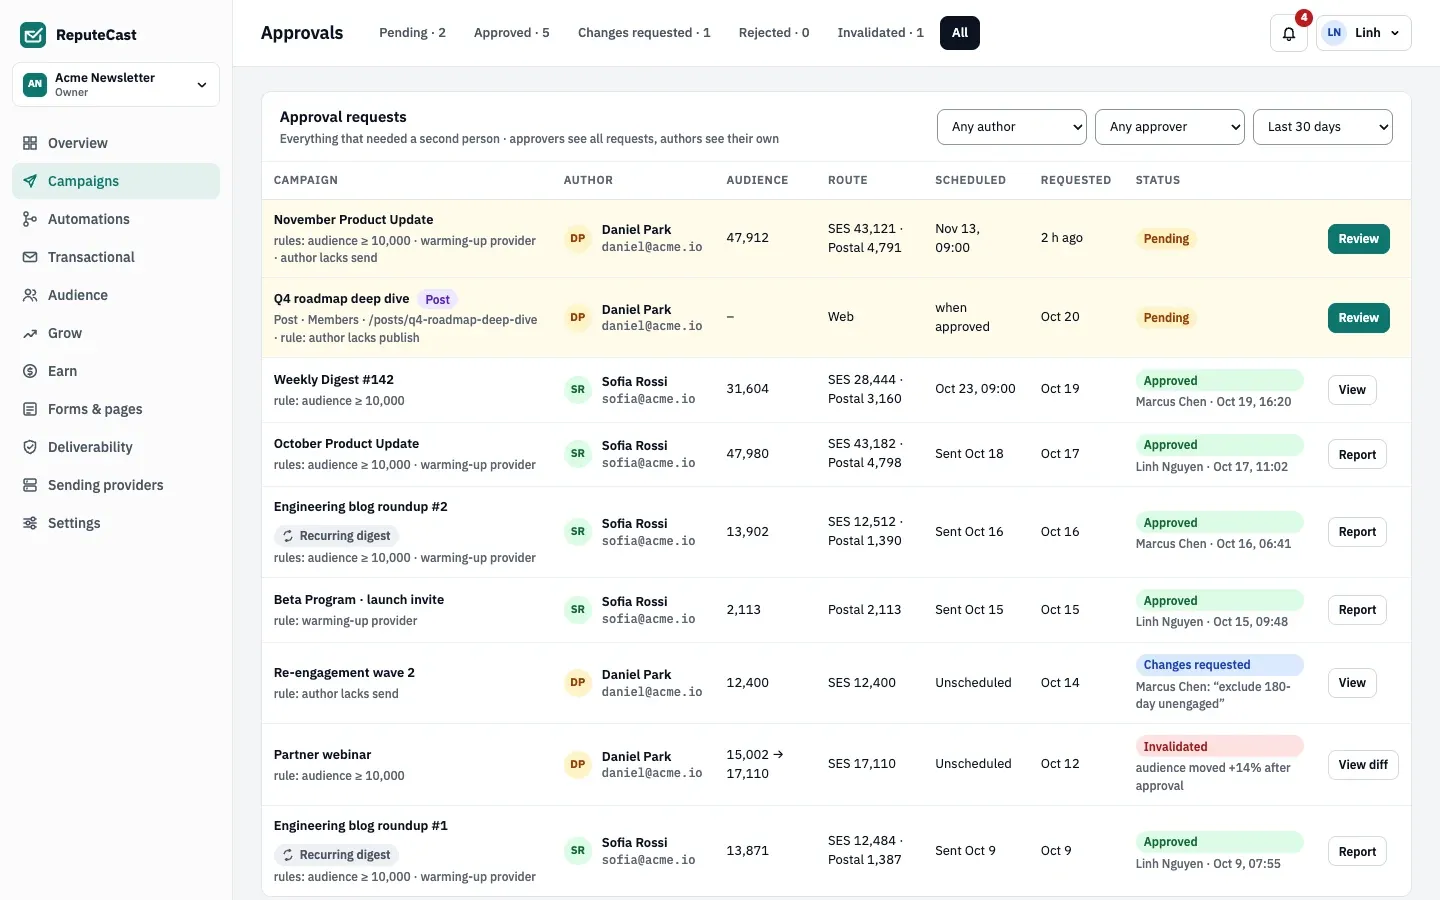Image resolution: width=1440 pixels, height=900 pixels.
Task: Switch to the Changes requested · 1 tab
Action: (x=644, y=33)
